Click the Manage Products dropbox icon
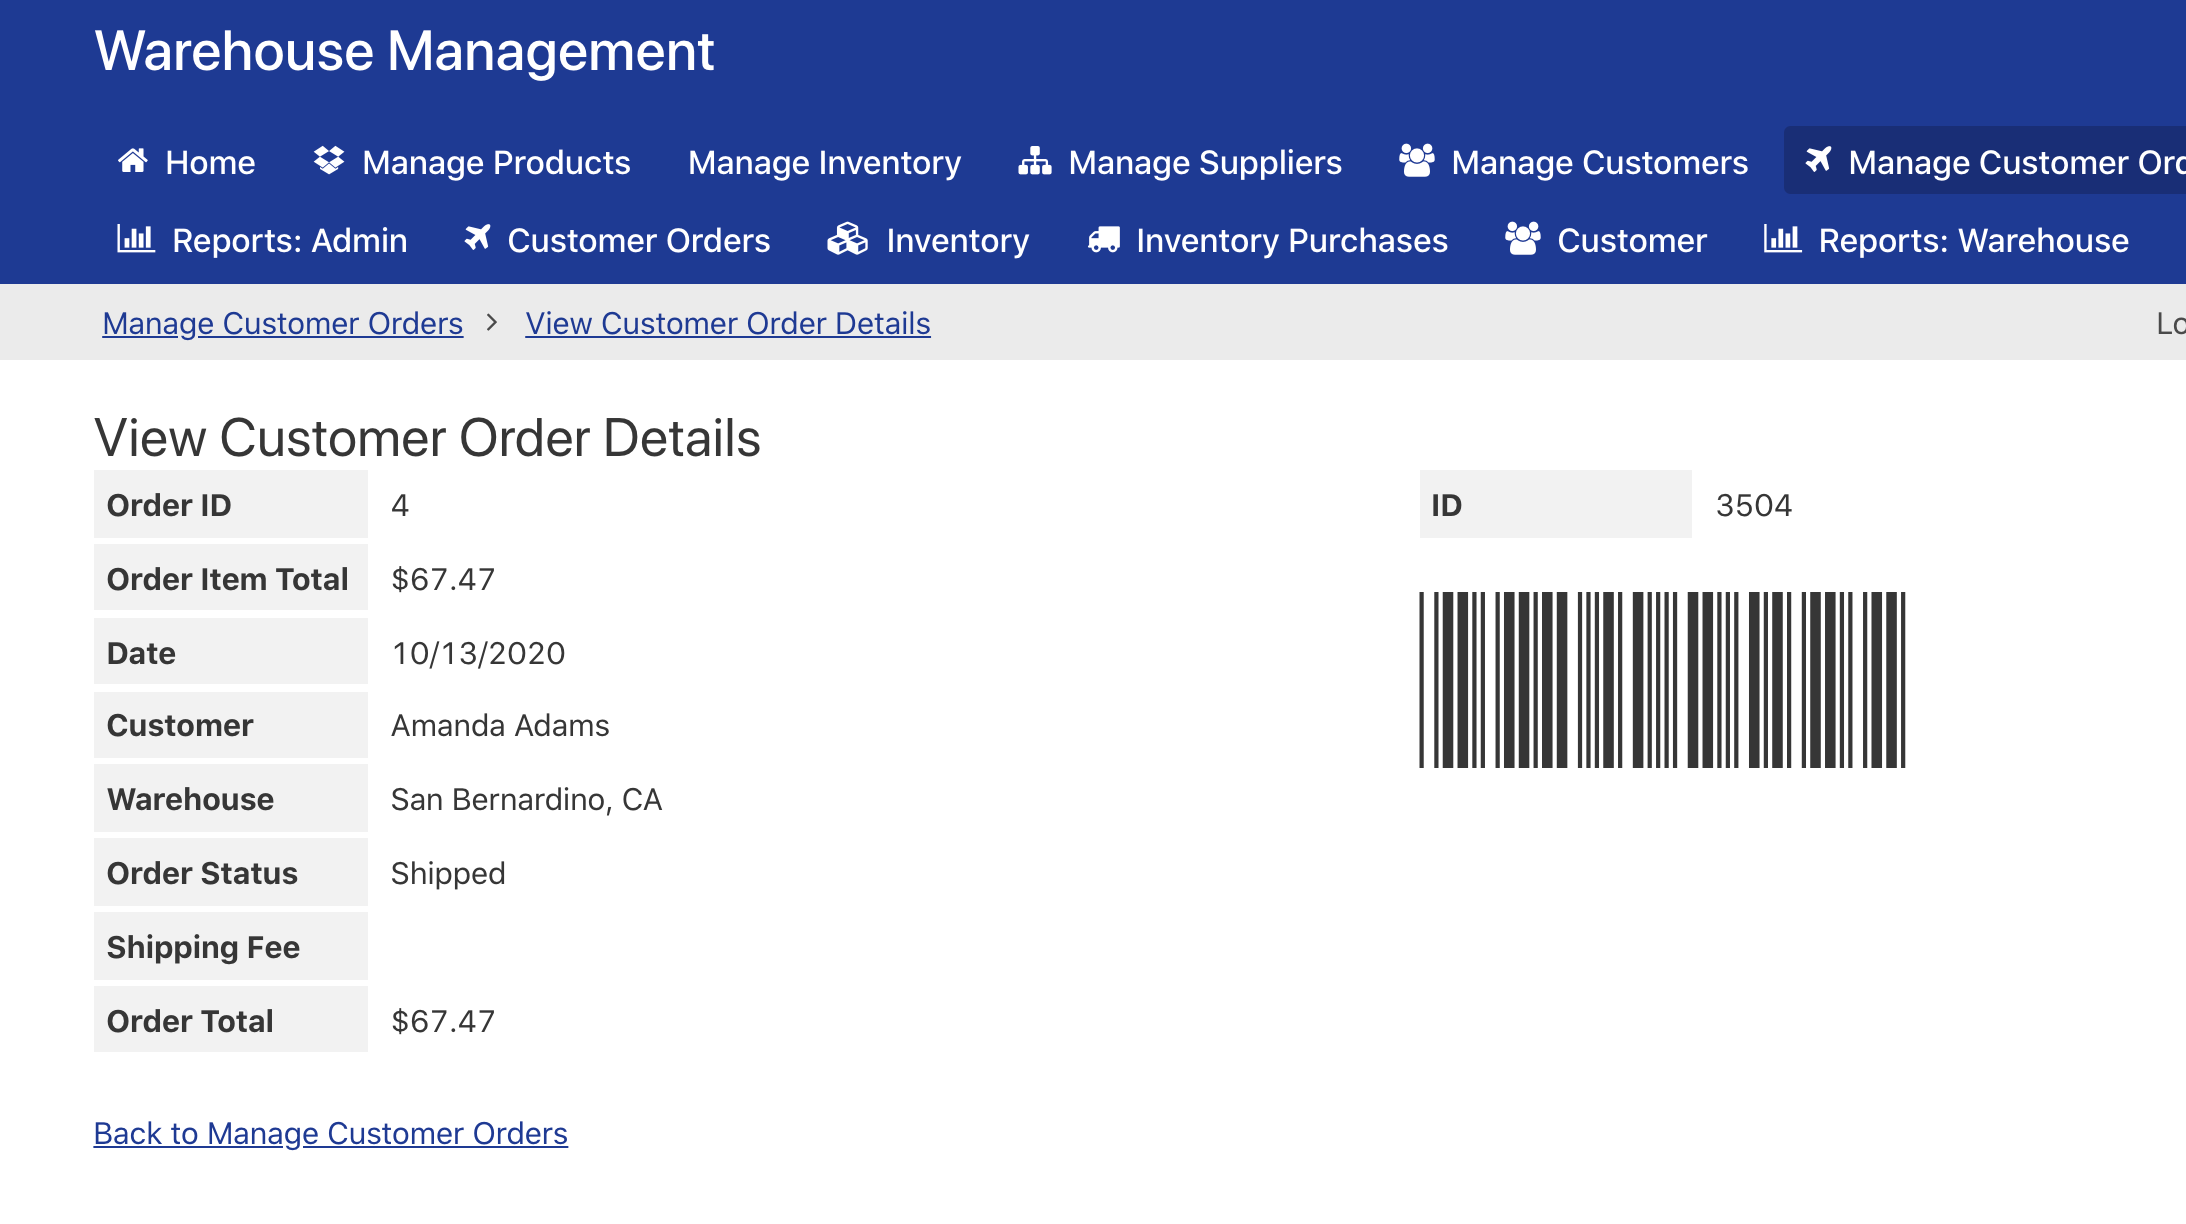The image size is (2186, 1224). (x=329, y=160)
